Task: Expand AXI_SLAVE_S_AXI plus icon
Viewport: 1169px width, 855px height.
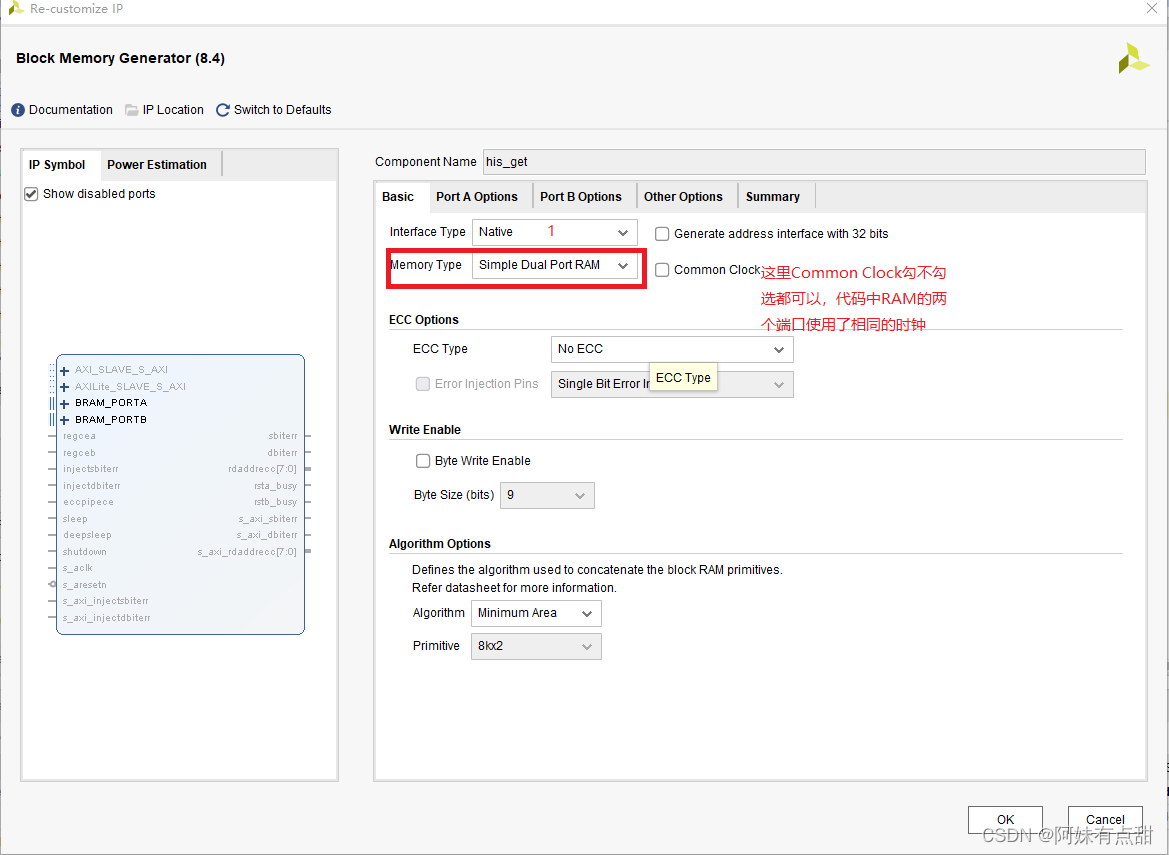Action: [x=65, y=370]
